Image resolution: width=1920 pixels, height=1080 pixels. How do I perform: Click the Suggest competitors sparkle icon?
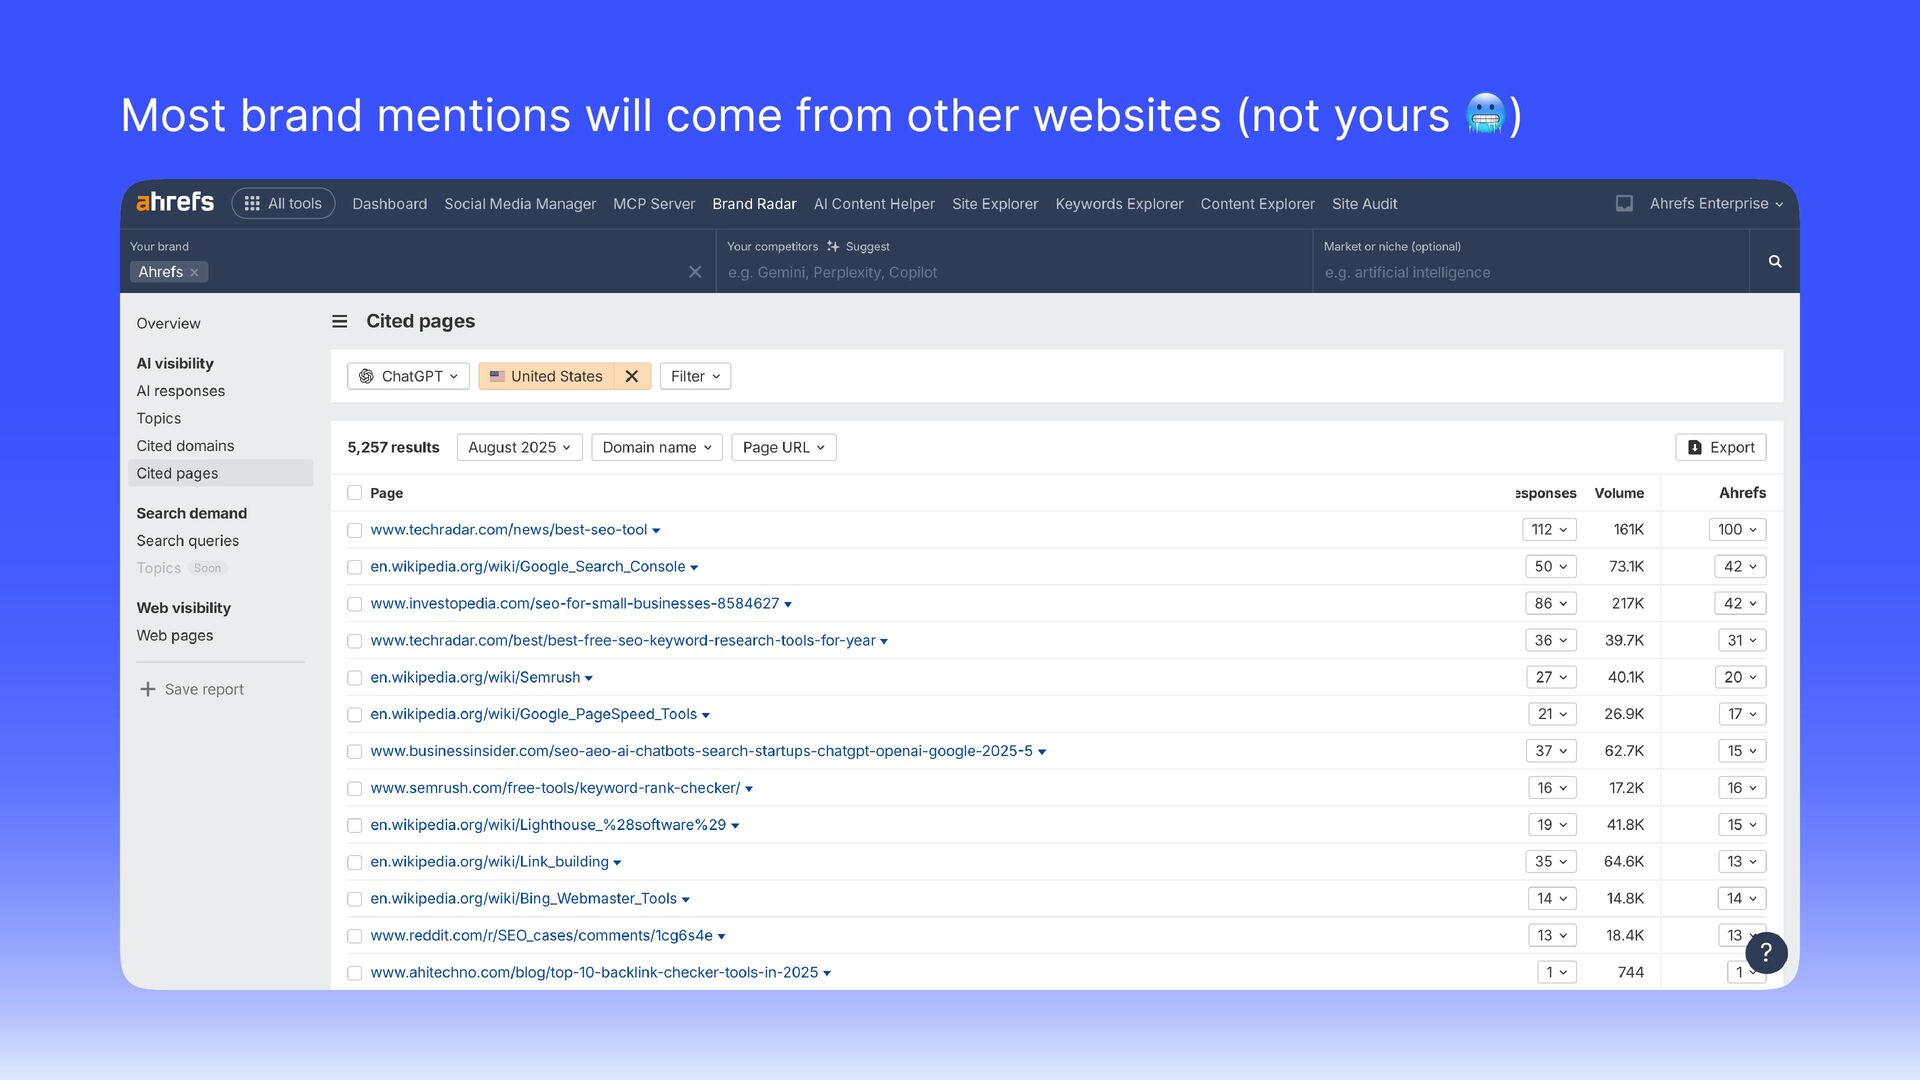[833, 247]
